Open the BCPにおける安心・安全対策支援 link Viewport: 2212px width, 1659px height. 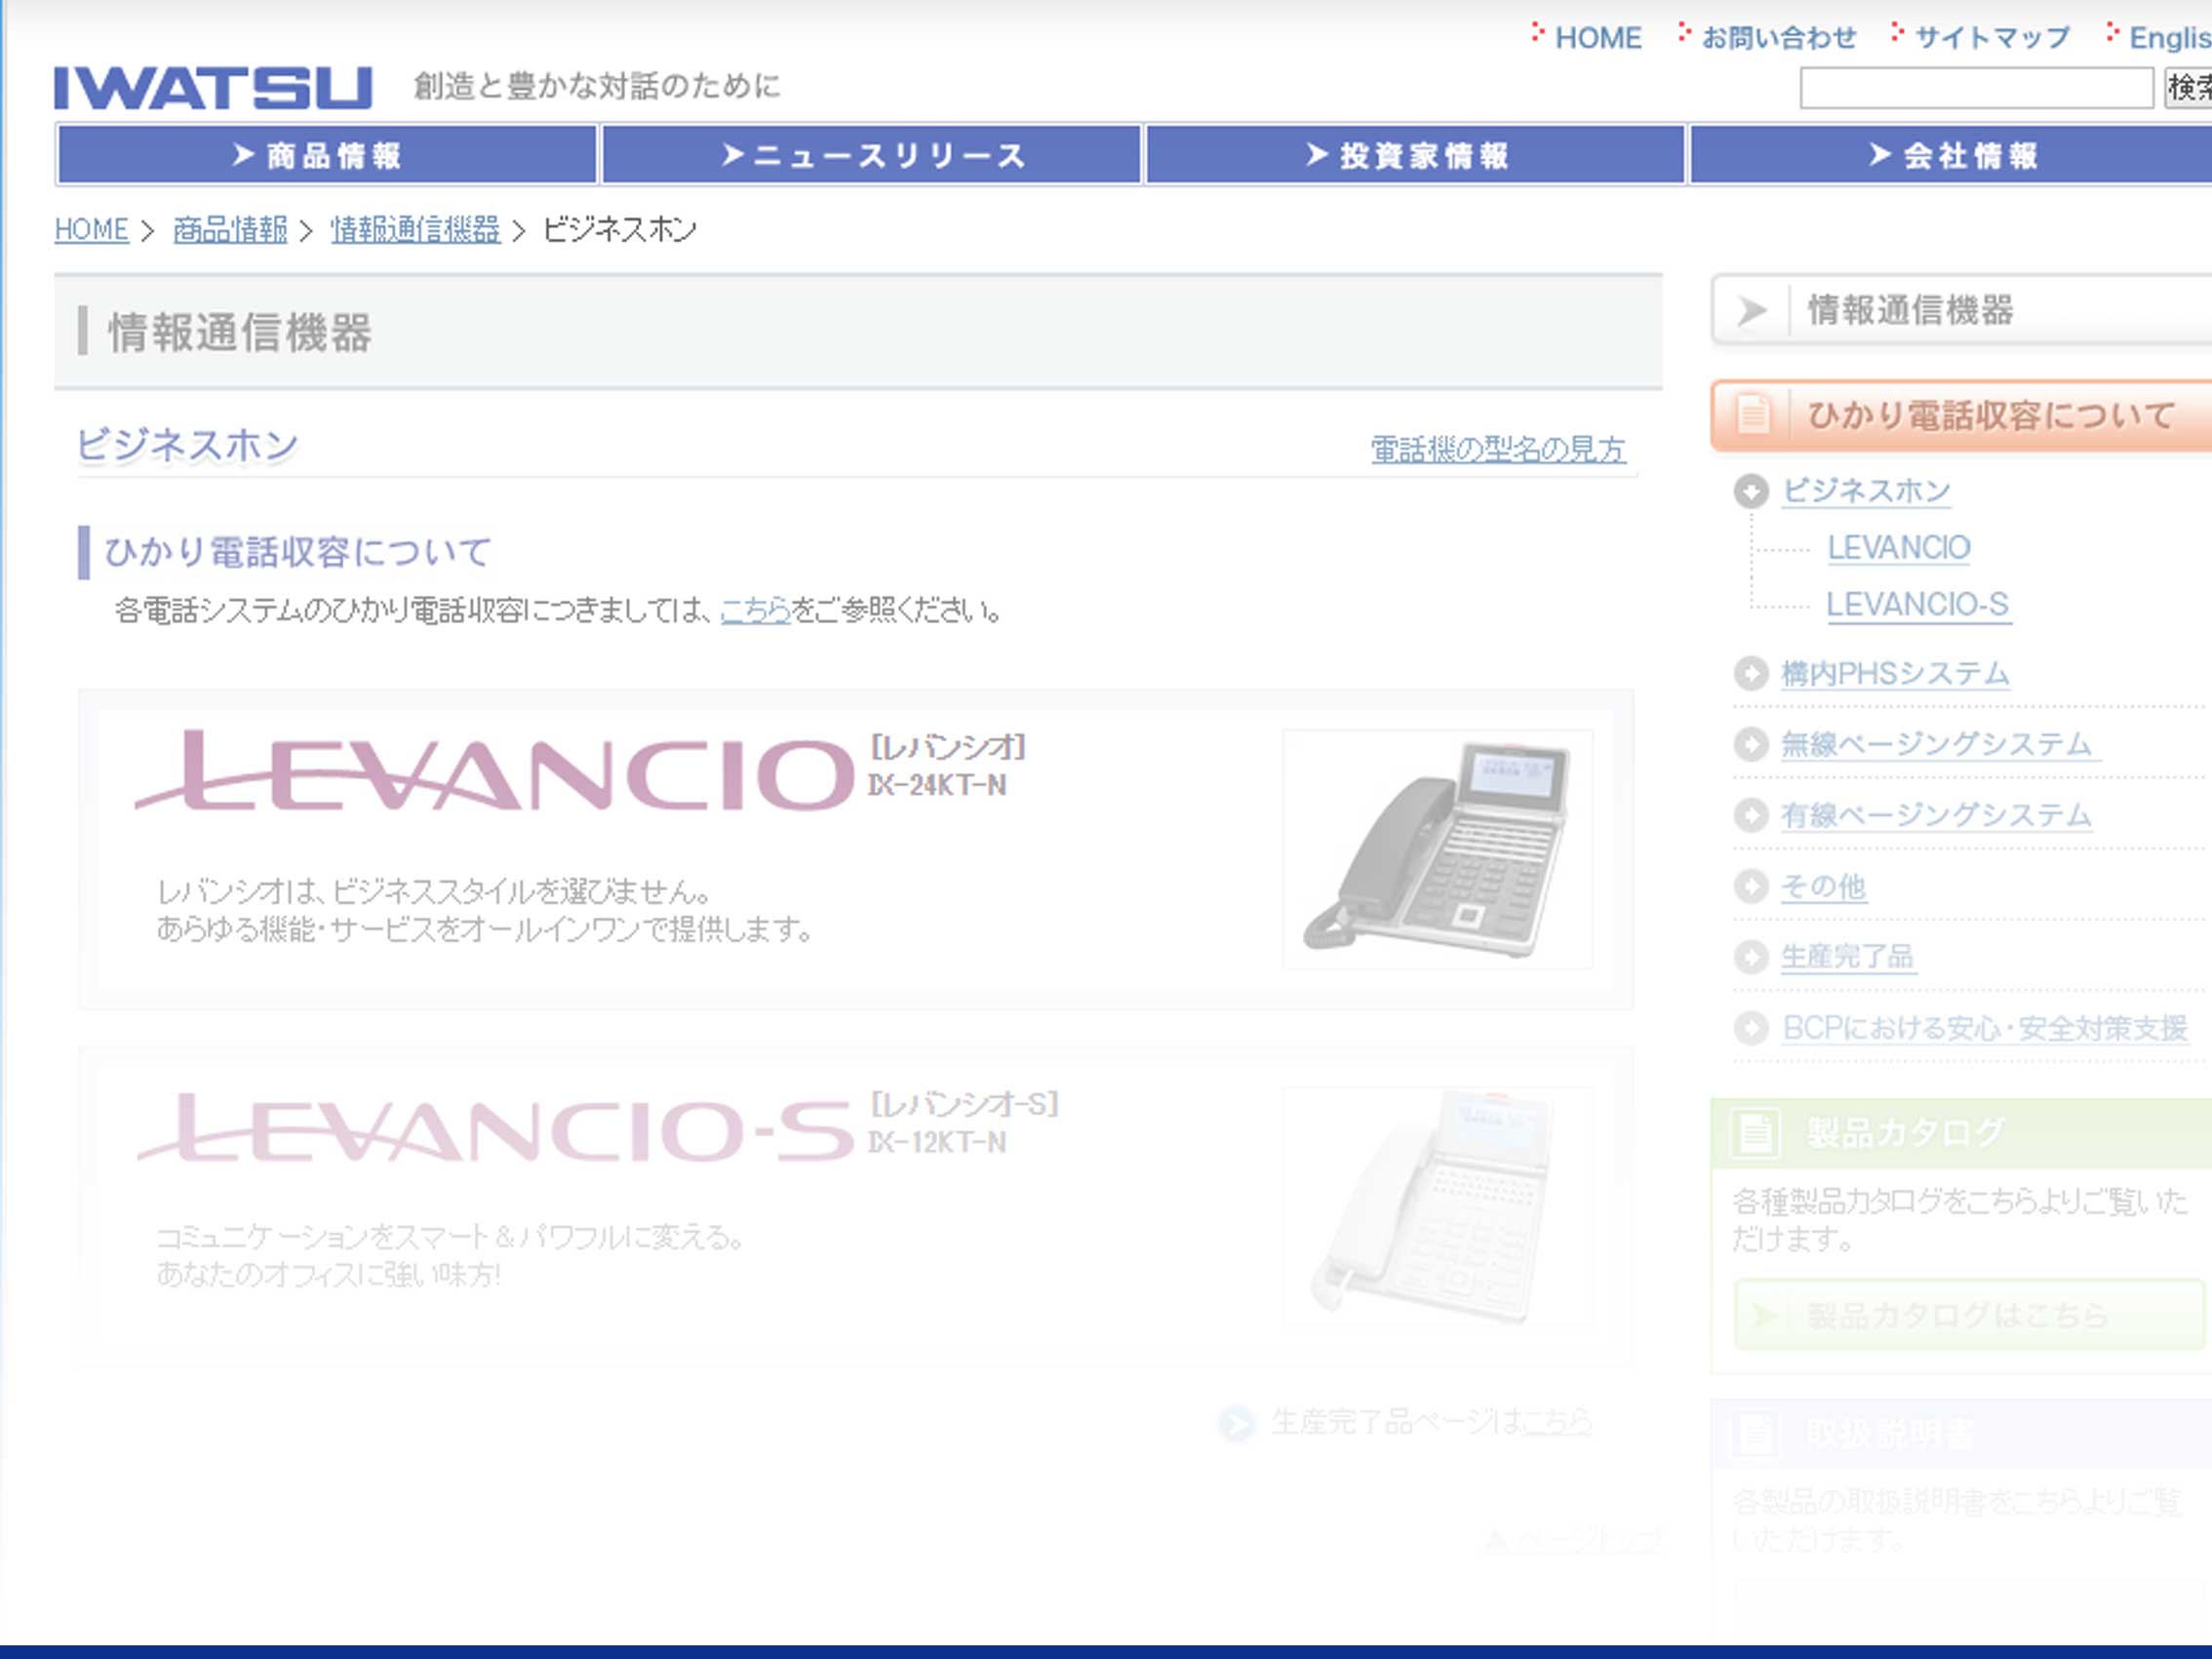pos(1985,1028)
